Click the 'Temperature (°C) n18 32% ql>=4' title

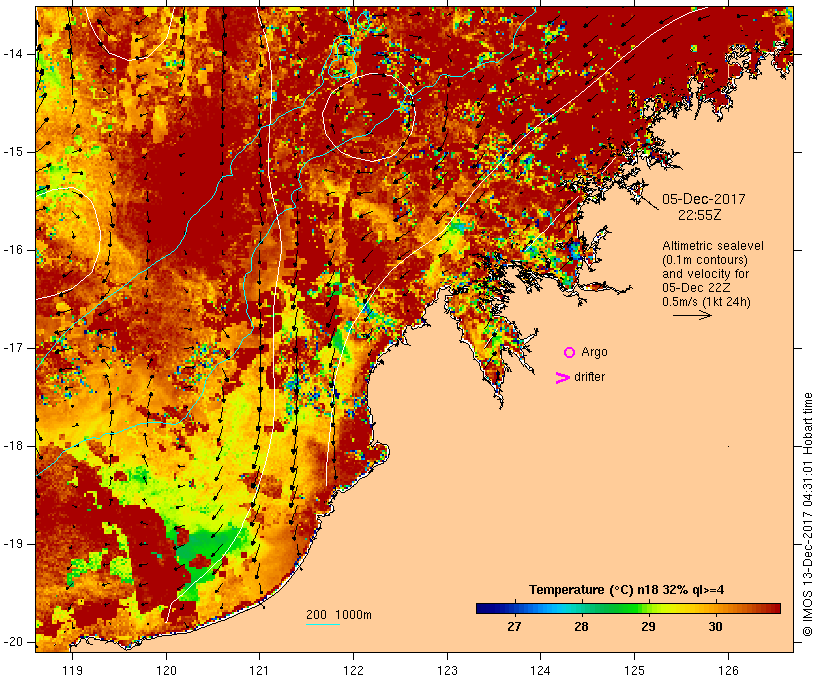pos(627,590)
